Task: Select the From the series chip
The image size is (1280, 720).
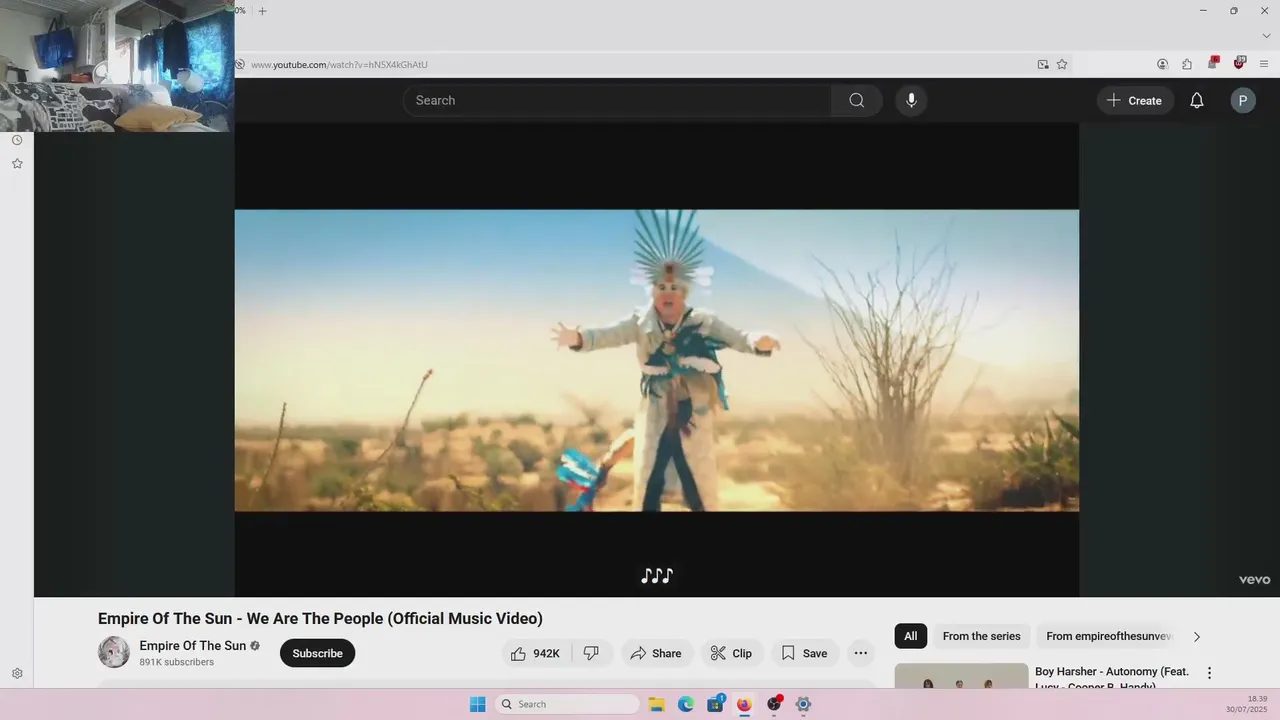Action: pos(981,636)
